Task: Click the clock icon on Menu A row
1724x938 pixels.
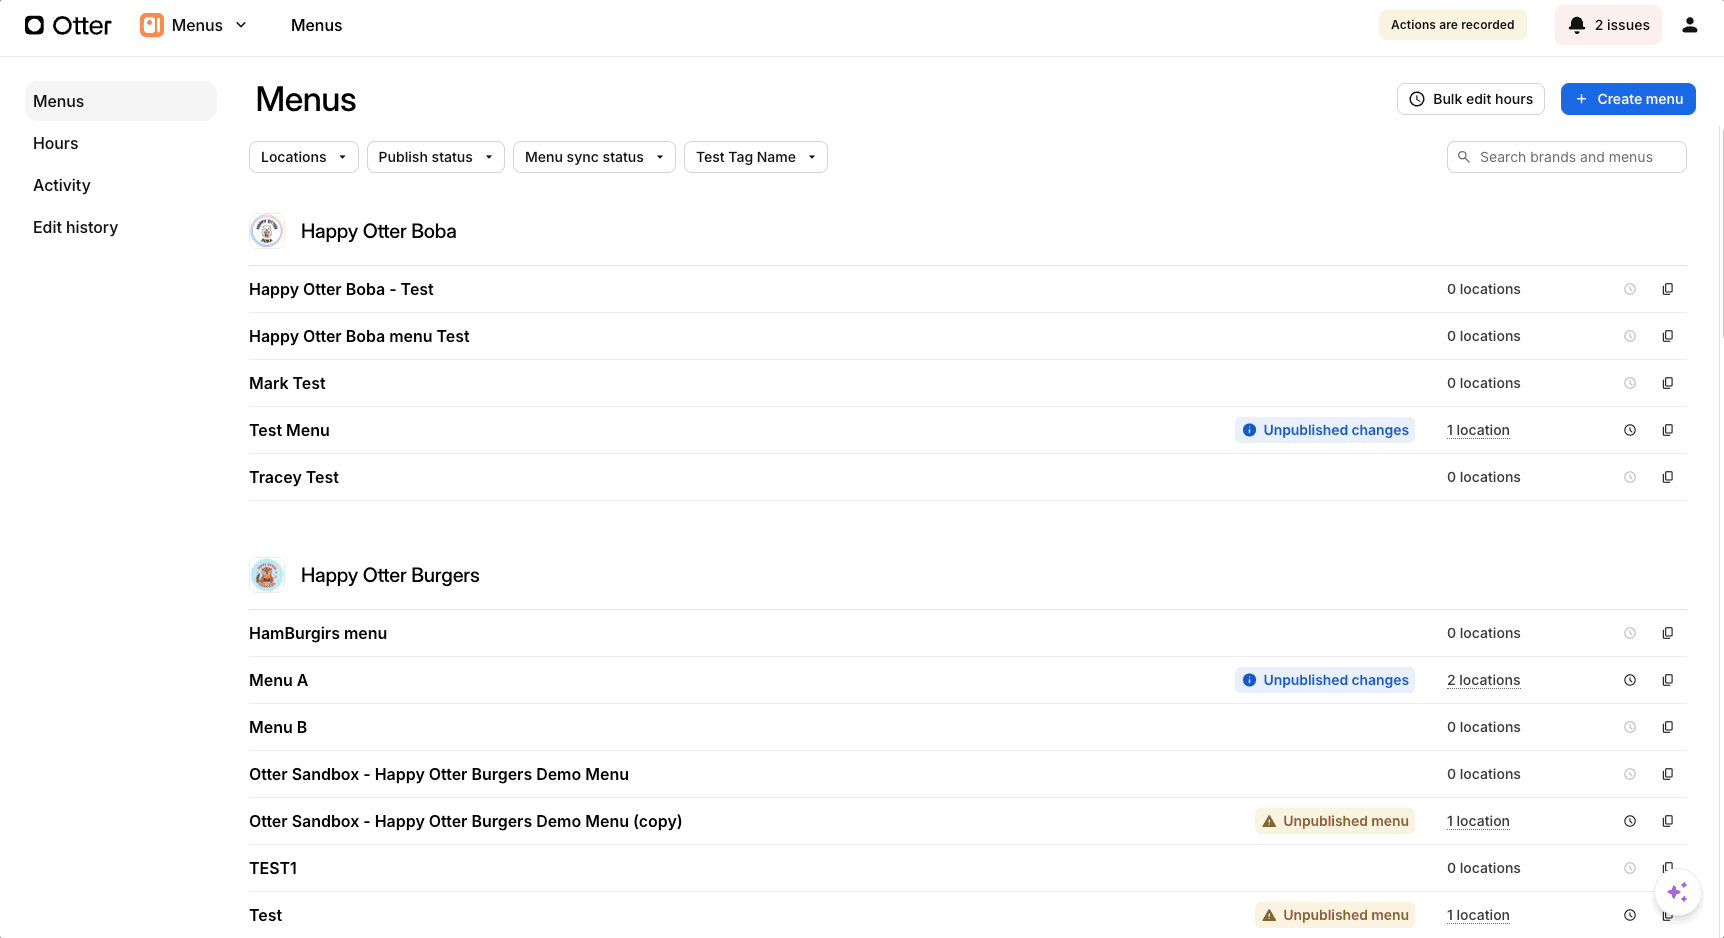Action: click(x=1630, y=680)
